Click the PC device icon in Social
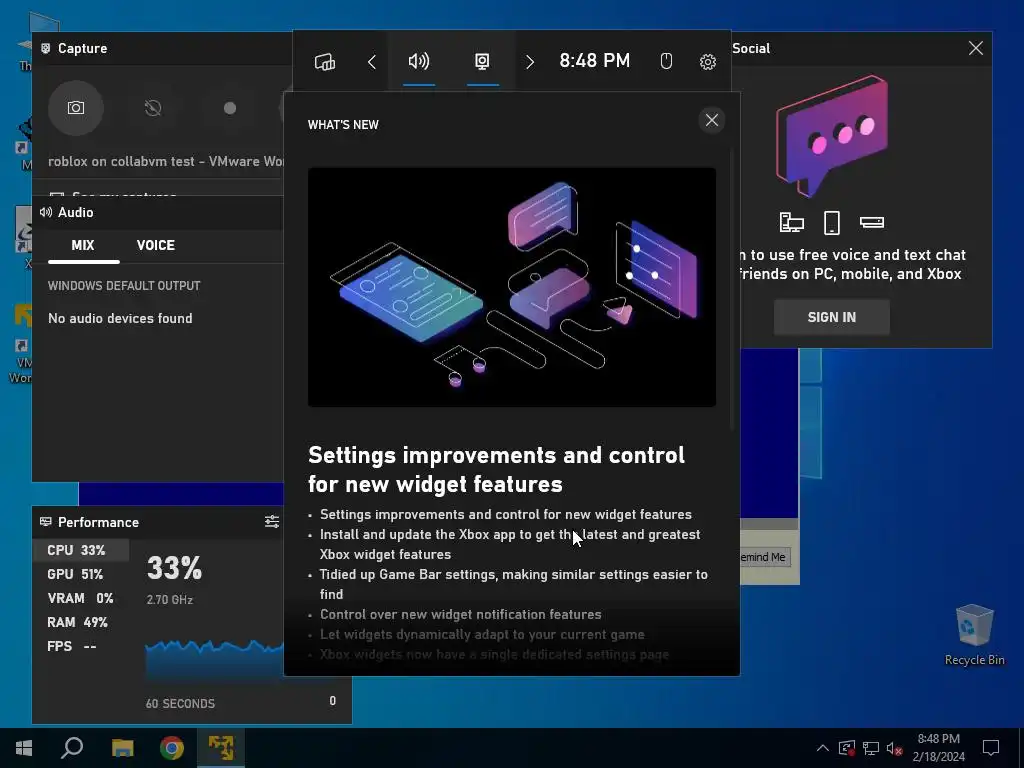This screenshot has width=1024, height=768. click(x=792, y=223)
